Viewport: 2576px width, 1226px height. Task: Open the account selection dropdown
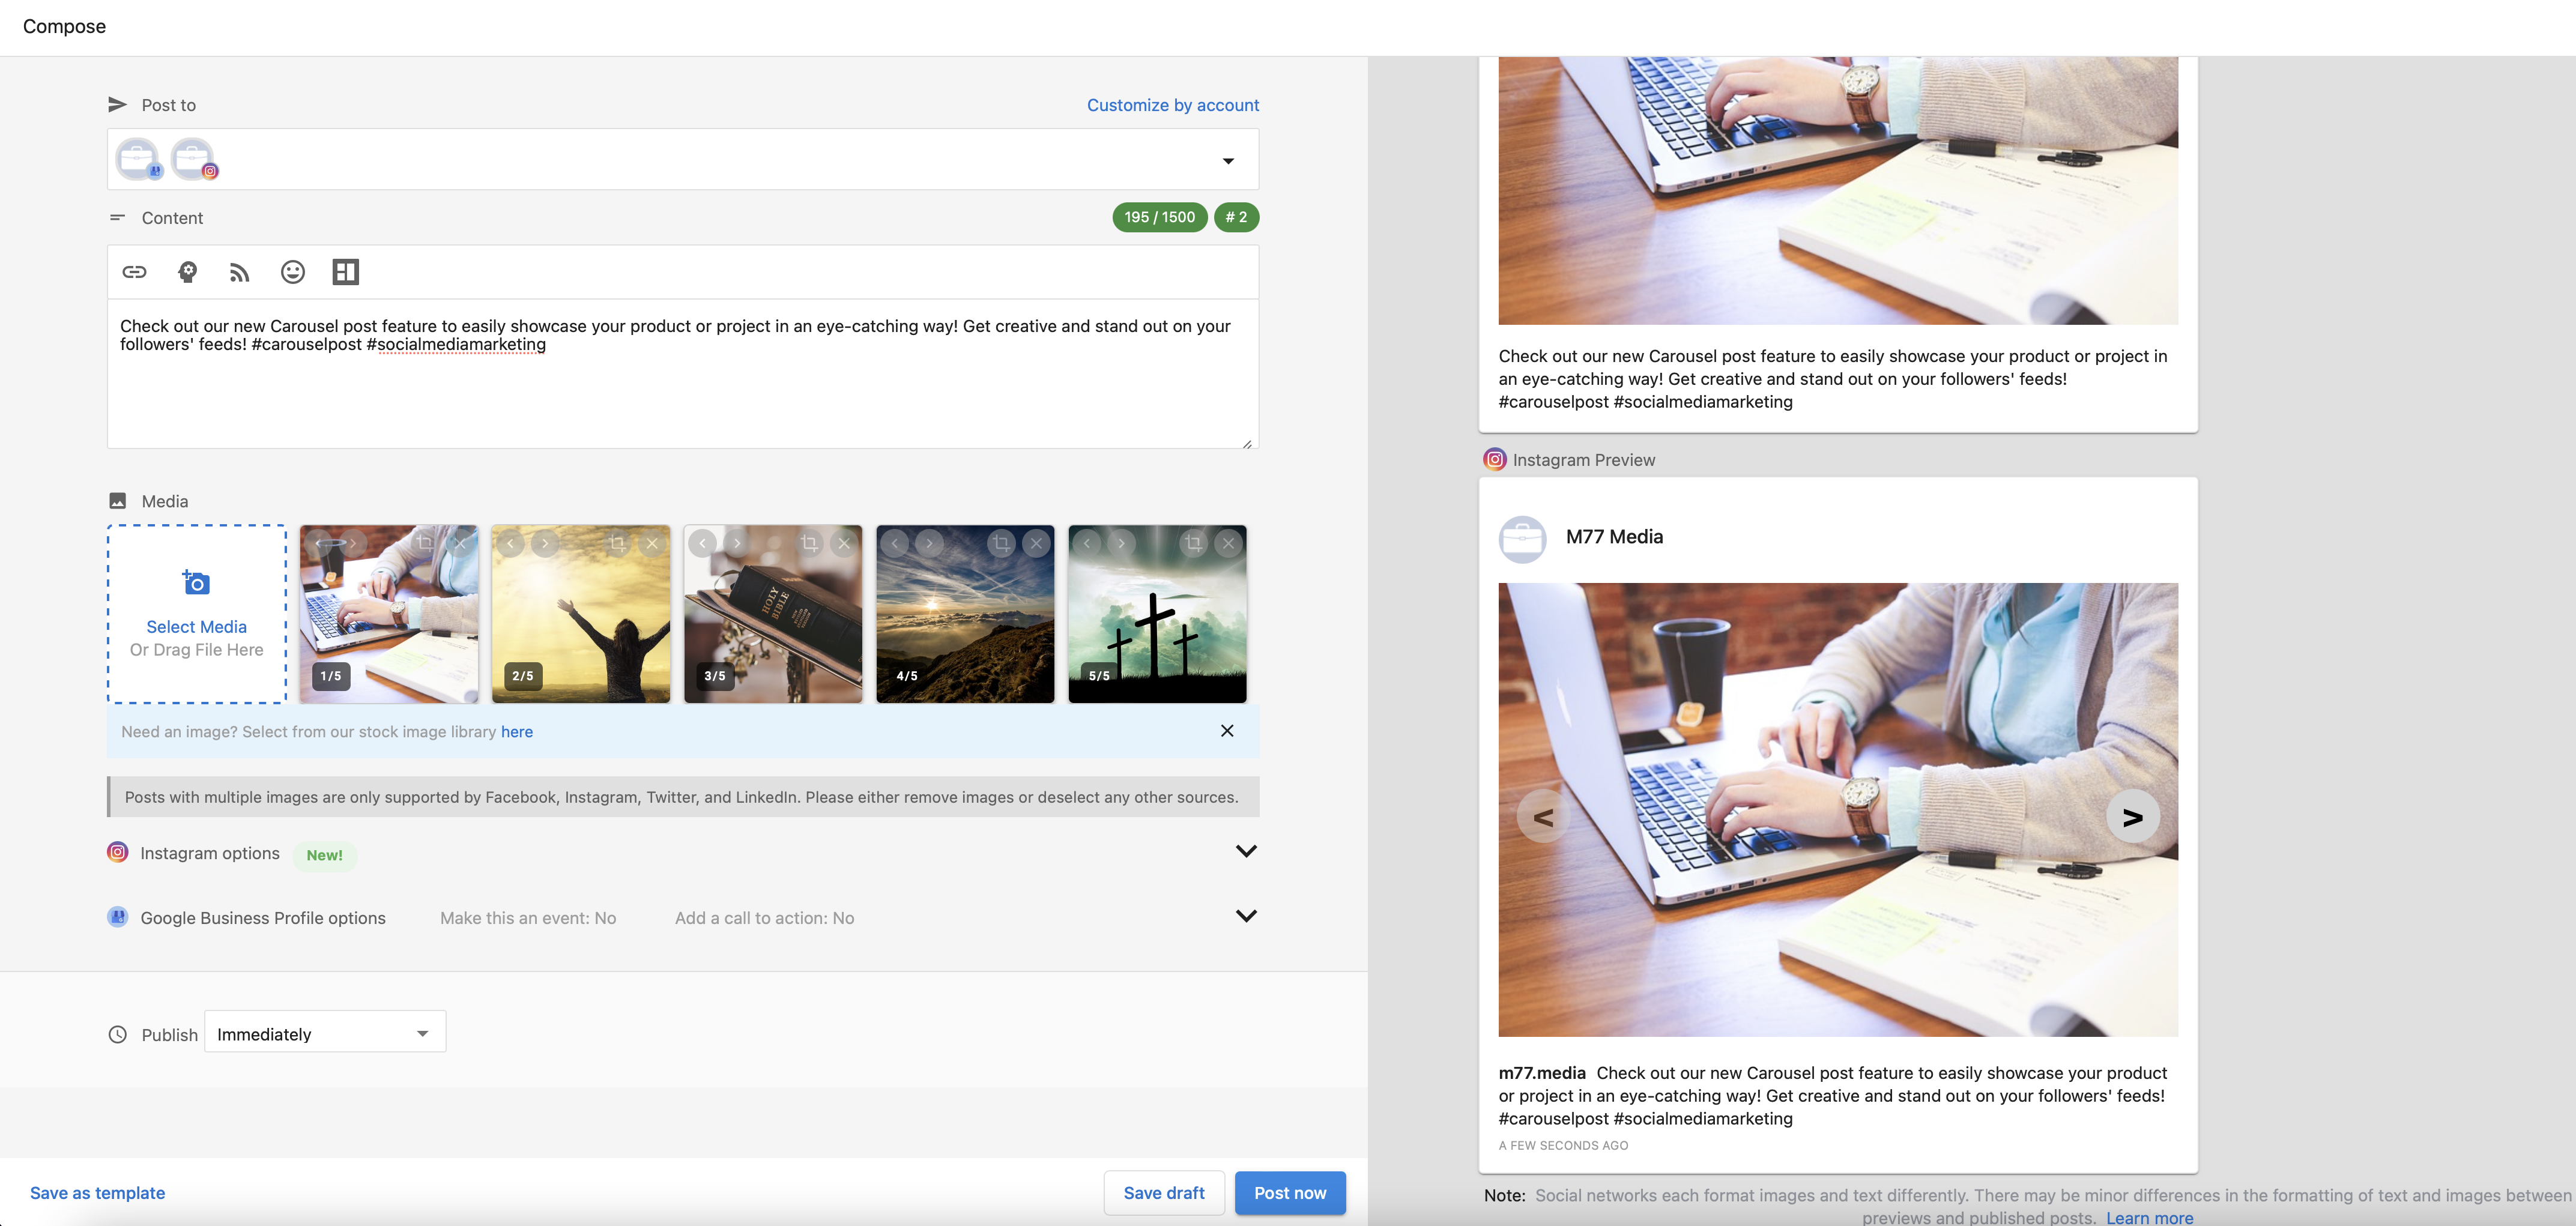(1228, 159)
